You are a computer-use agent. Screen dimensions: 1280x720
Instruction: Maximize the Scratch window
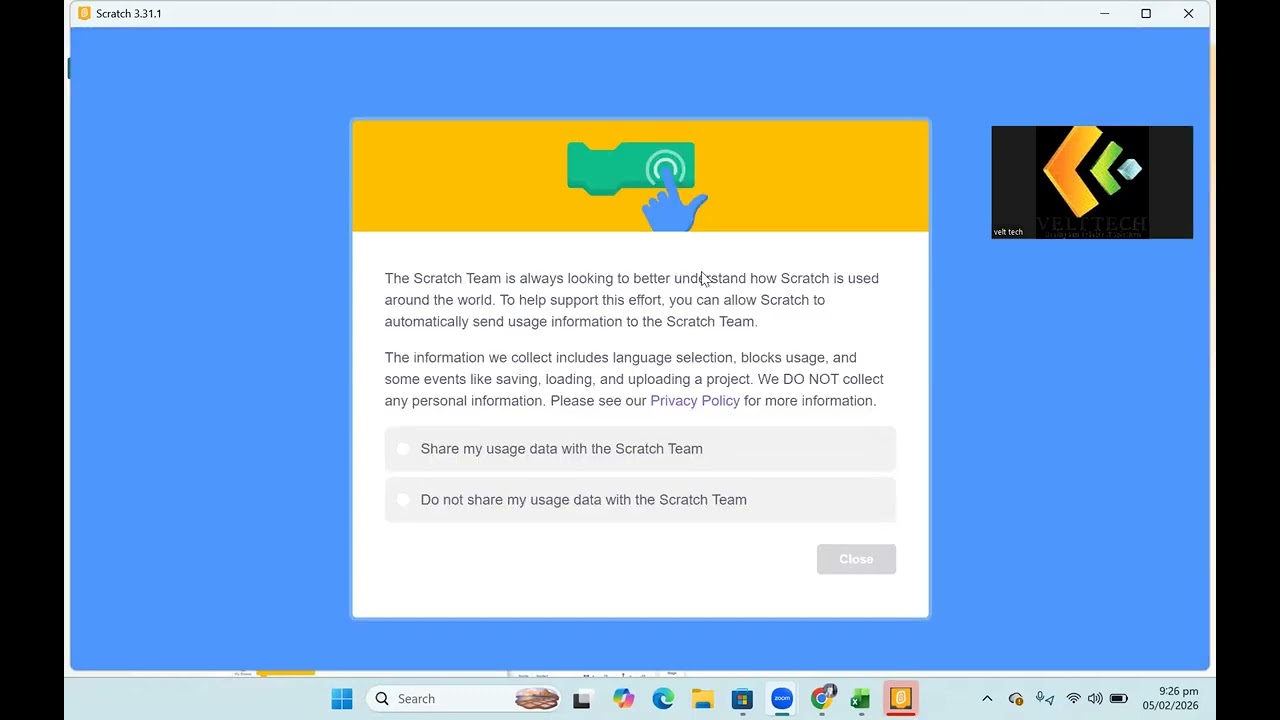pos(1146,13)
